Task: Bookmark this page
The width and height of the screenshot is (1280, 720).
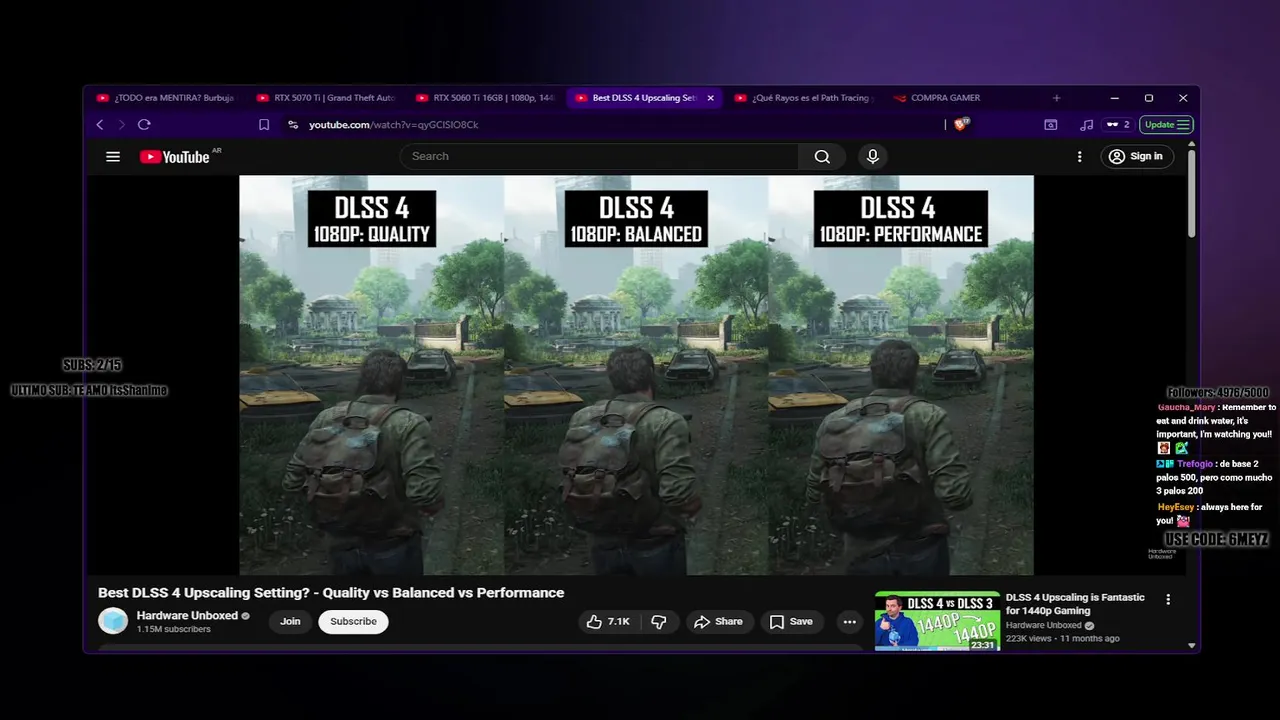Action: click(264, 125)
